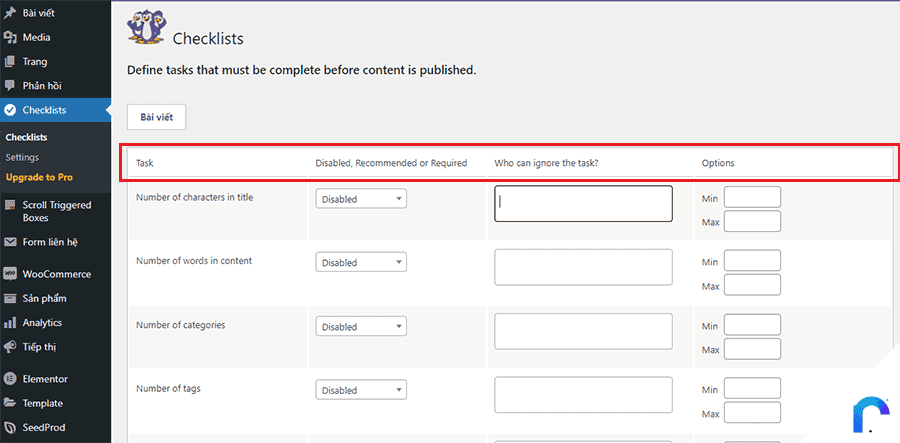900x443 pixels.
Task: Click the Analytics bar chart icon
Action: tap(10, 323)
